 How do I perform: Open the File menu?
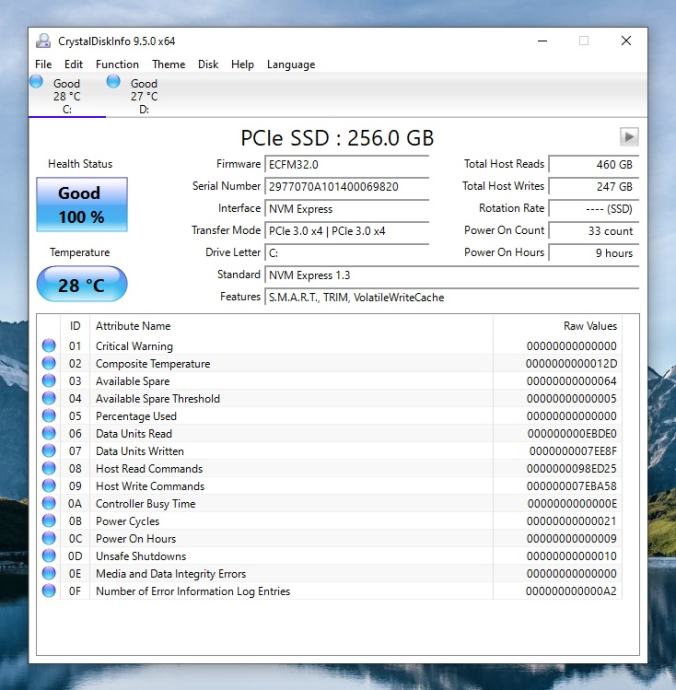pos(43,65)
